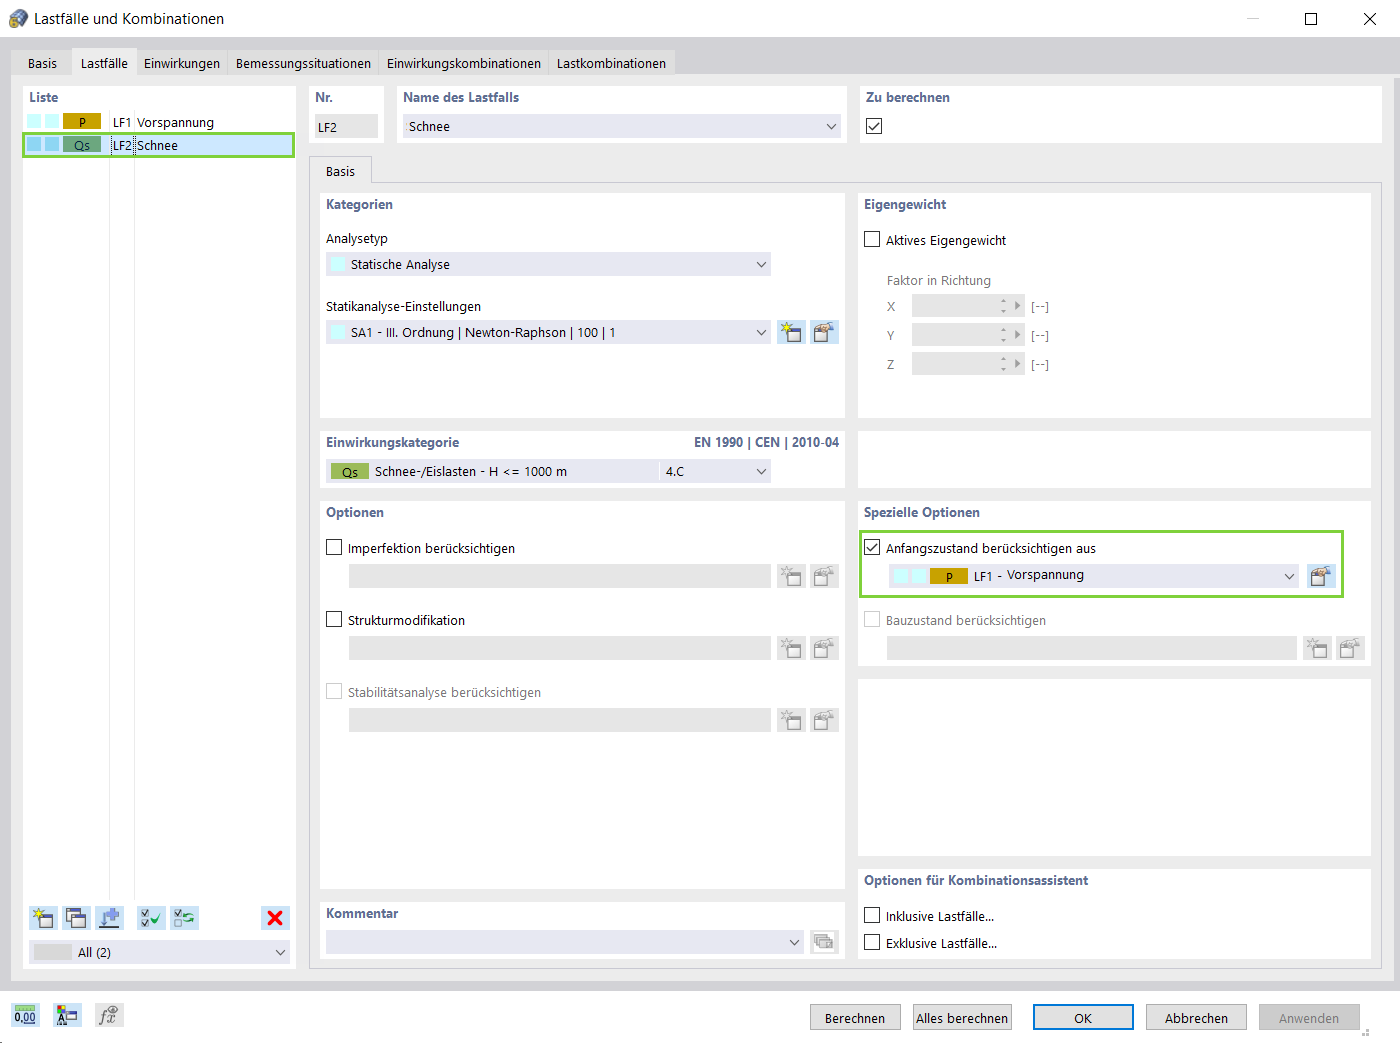Toggle Bauzustand berücksichtigen checkbox

(x=872, y=620)
